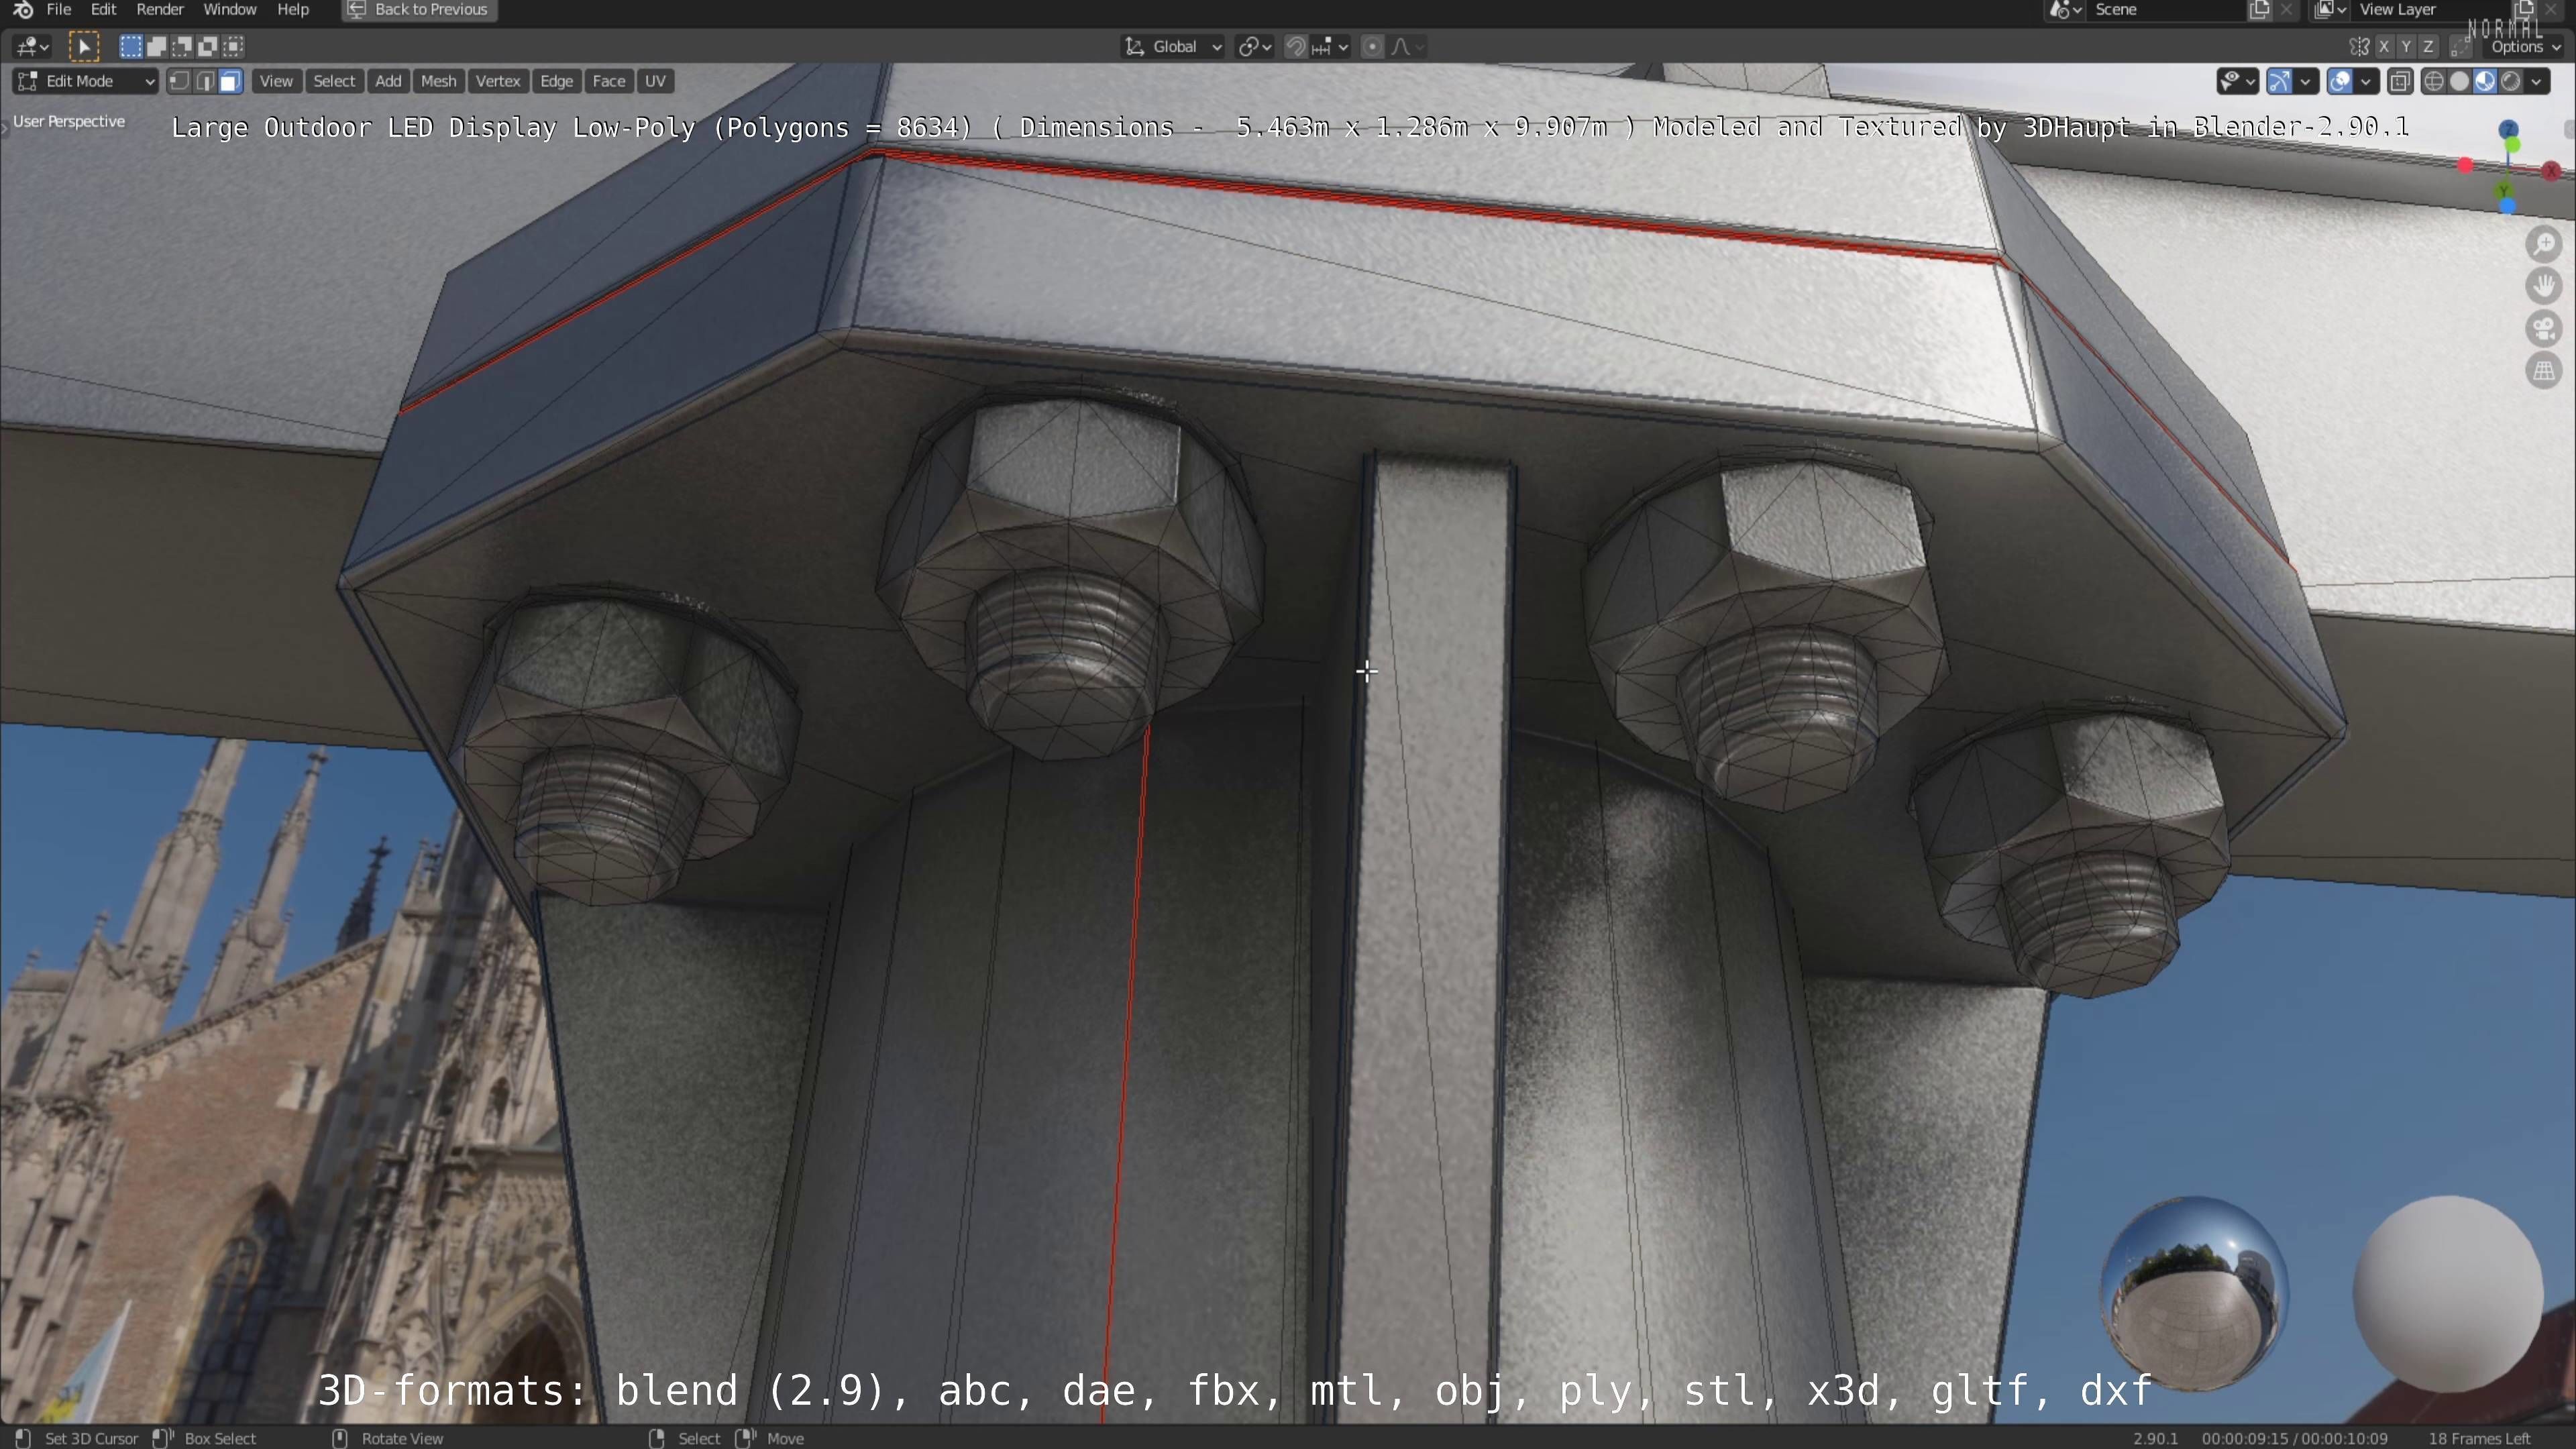Open the Mesh menu
Screen dimensions: 2576x1449
tap(438, 81)
